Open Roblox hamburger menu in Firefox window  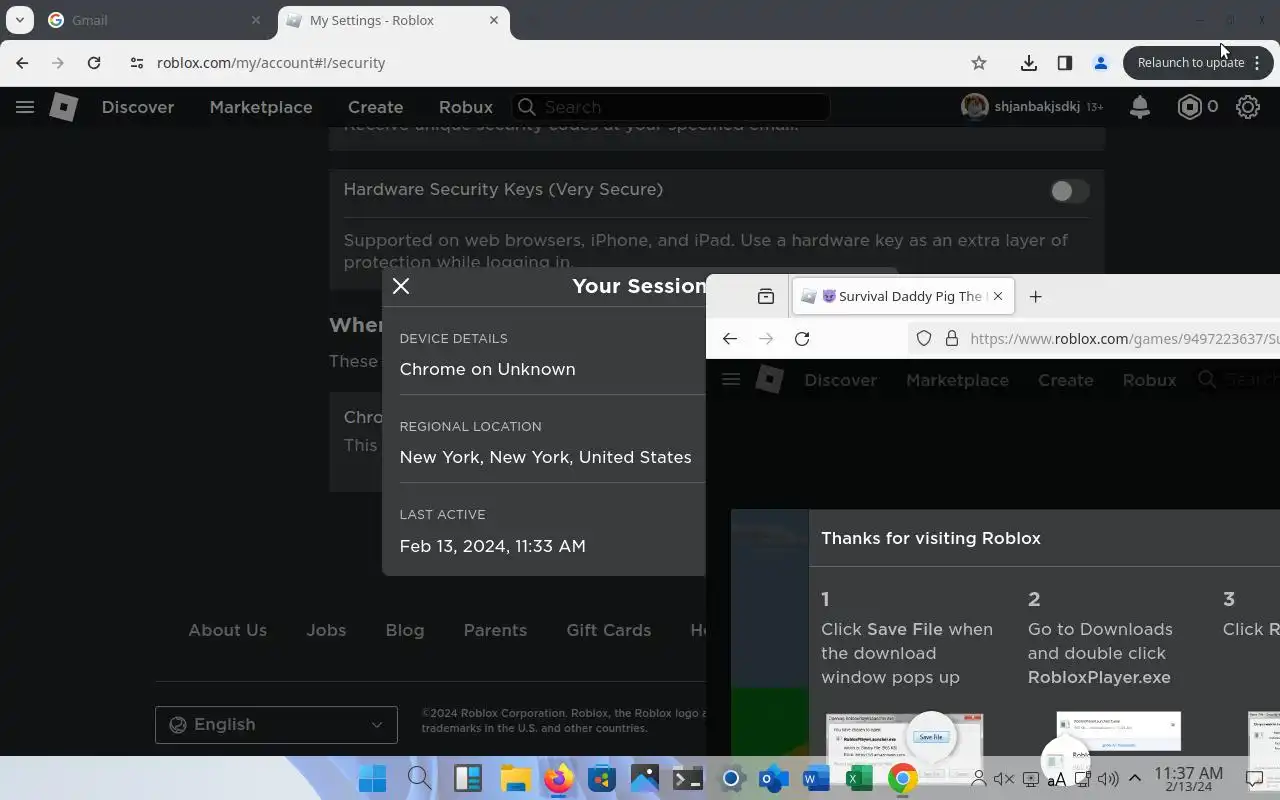point(731,380)
